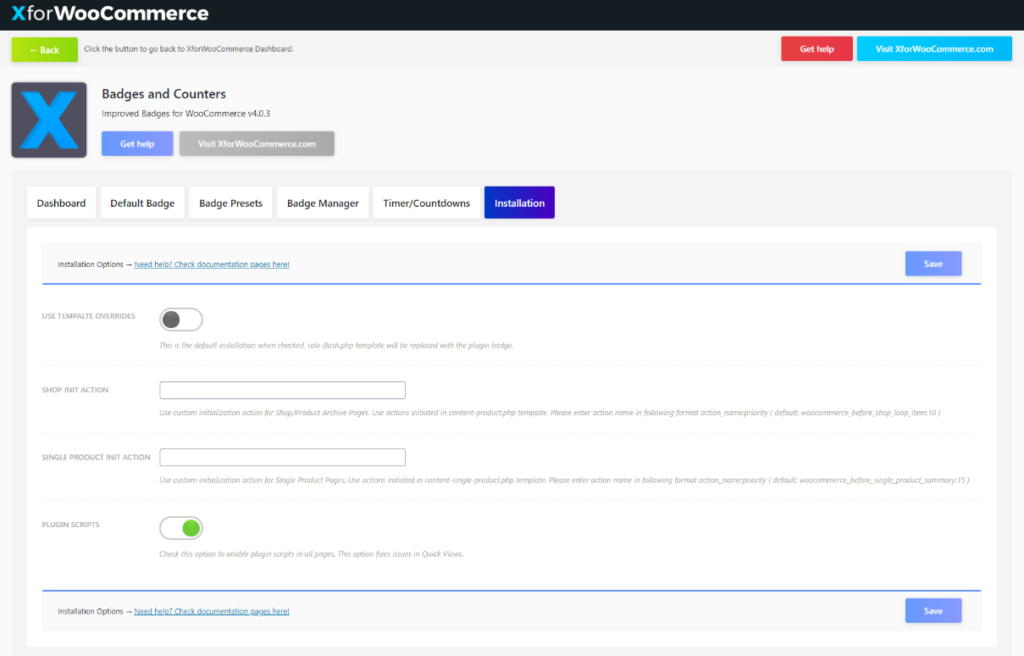Open the Badge Presets tab
Image resolution: width=1024 pixels, height=656 pixels.
tap(231, 203)
